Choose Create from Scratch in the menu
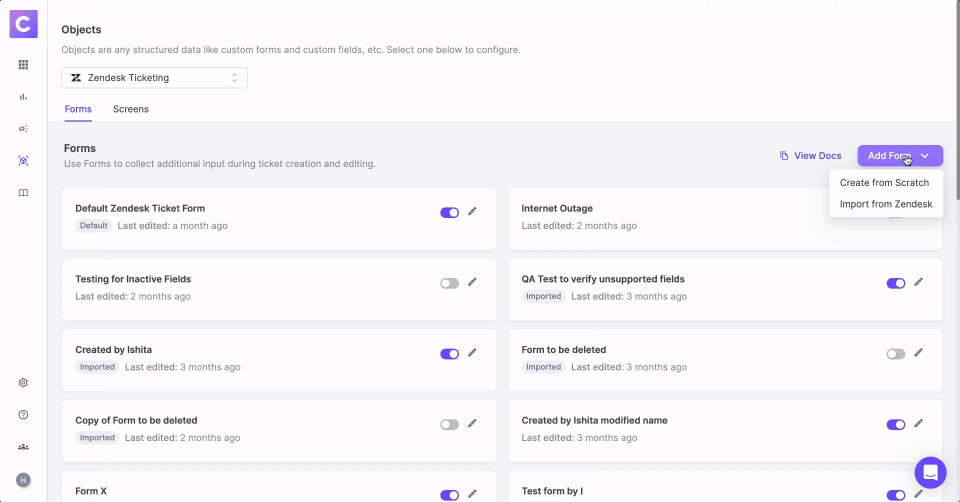960x502 pixels. pyautogui.click(x=884, y=183)
